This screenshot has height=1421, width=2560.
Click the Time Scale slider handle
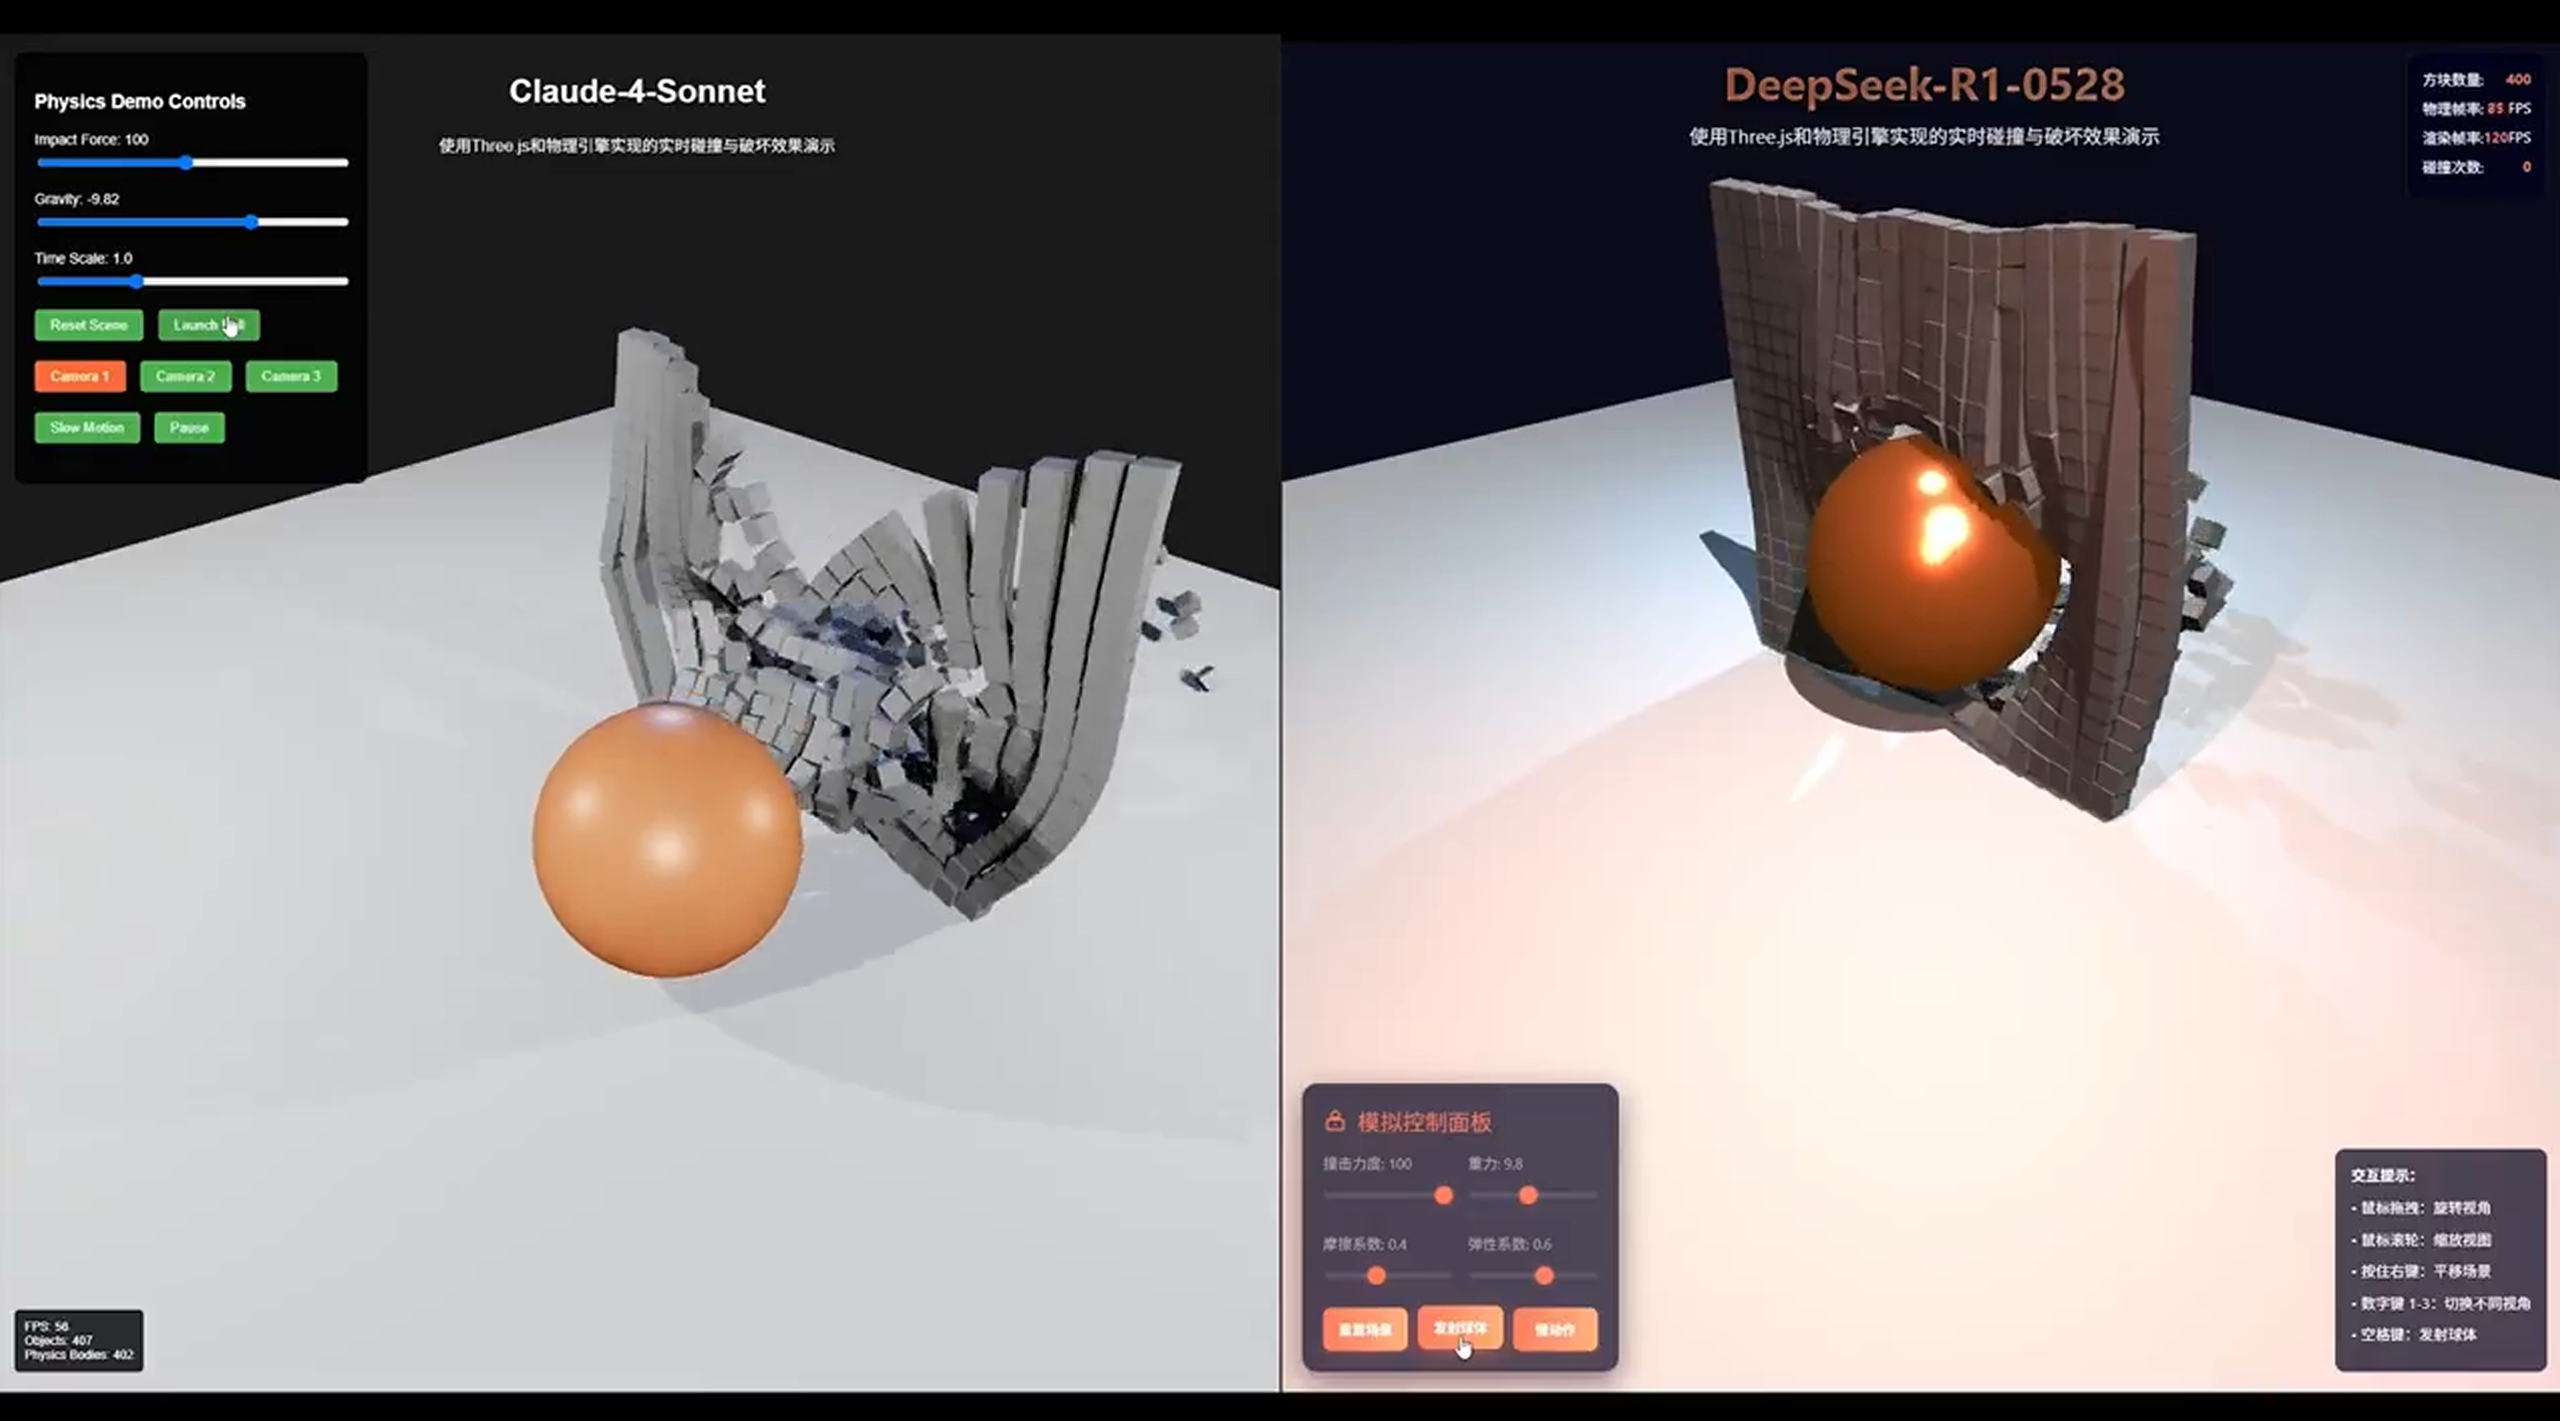[137, 281]
